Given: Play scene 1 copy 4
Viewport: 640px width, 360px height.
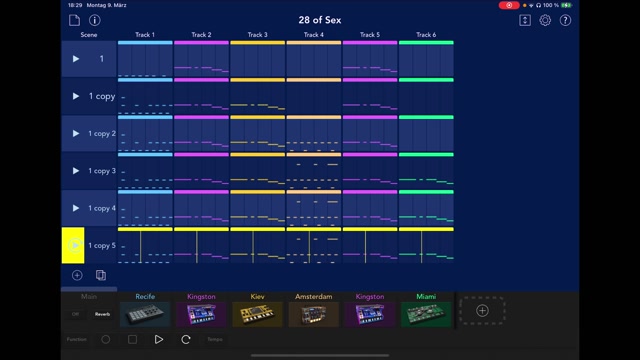Looking at the screenshot, I should coord(76,208).
